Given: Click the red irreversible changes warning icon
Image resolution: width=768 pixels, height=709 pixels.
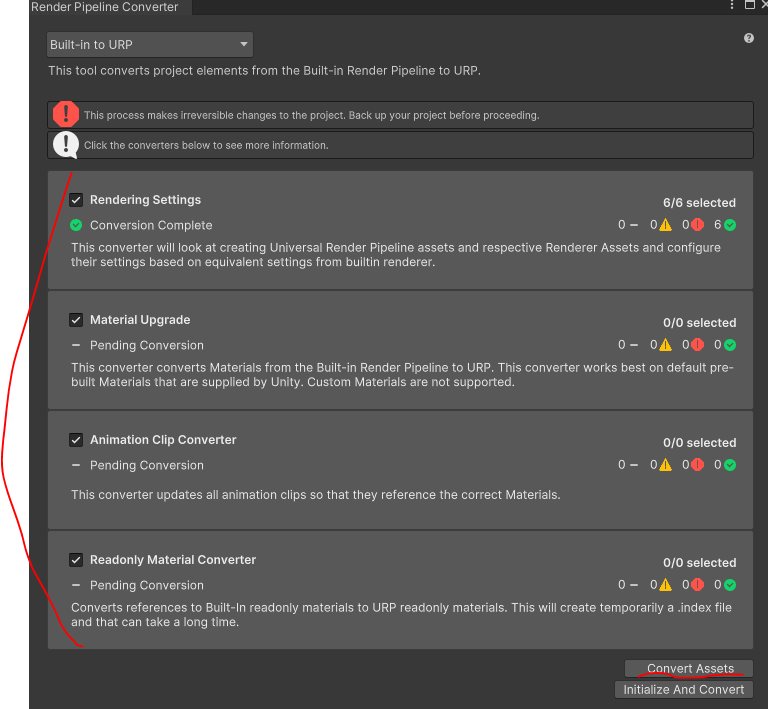Looking at the screenshot, I should [x=66, y=114].
